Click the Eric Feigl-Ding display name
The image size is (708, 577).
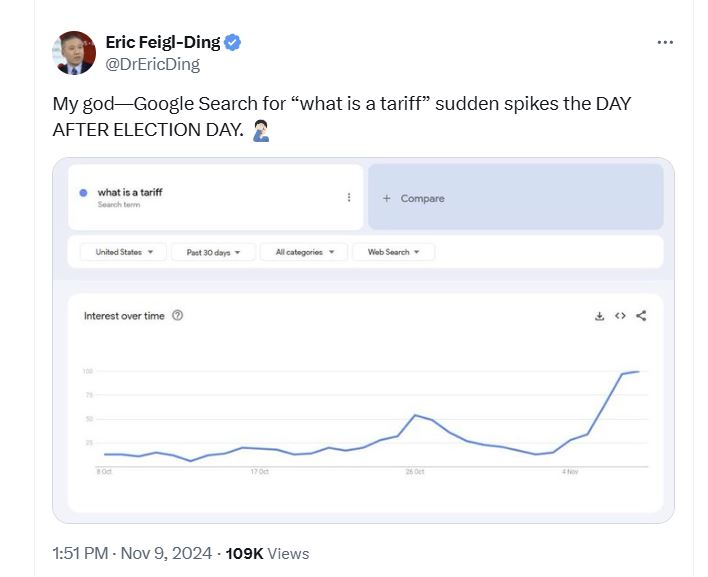(163, 42)
